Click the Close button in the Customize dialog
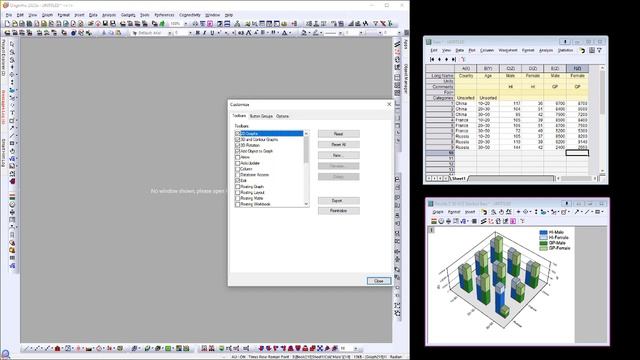640x360 pixels. pos(379,281)
